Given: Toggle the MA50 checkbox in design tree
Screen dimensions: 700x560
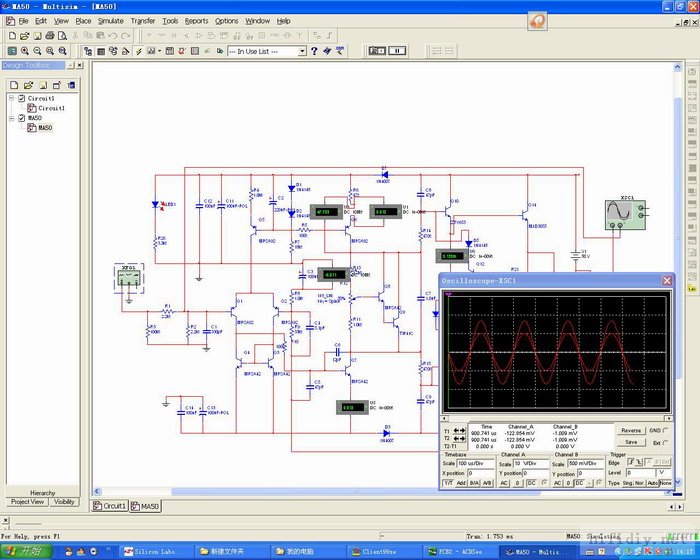Looking at the screenshot, I should (x=19, y=118).
